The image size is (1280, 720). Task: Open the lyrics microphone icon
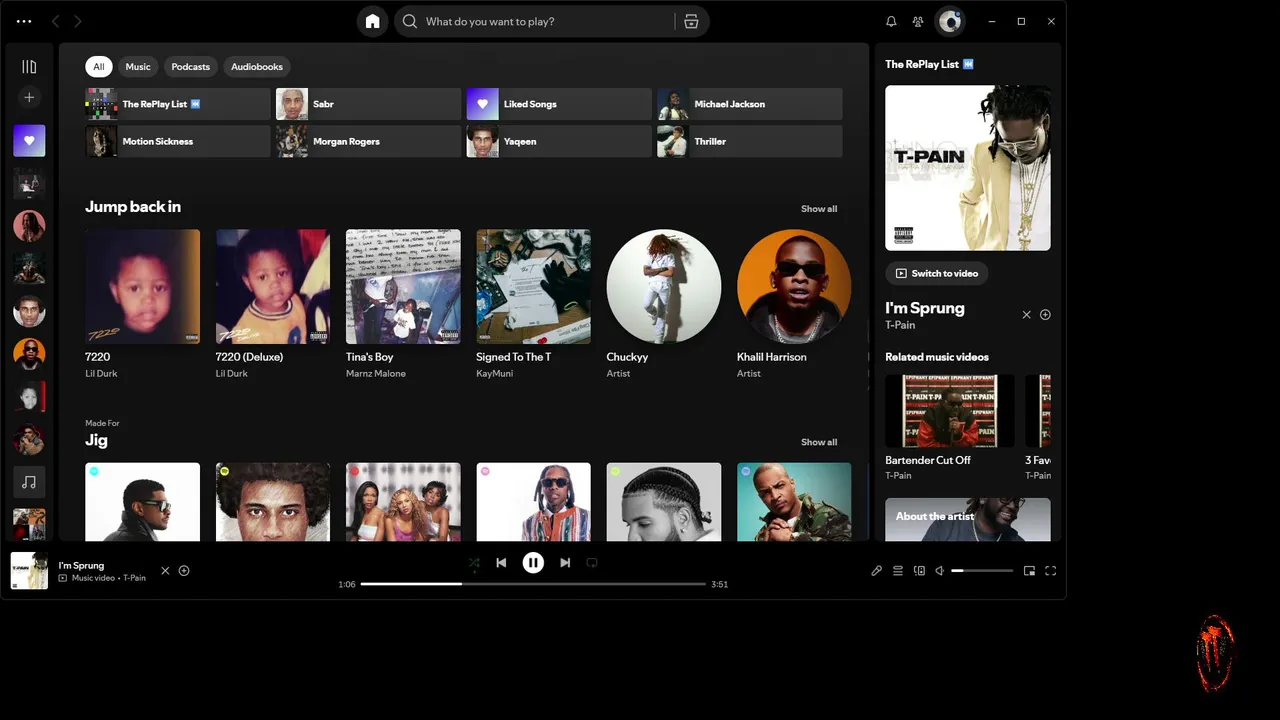[876, 571]
